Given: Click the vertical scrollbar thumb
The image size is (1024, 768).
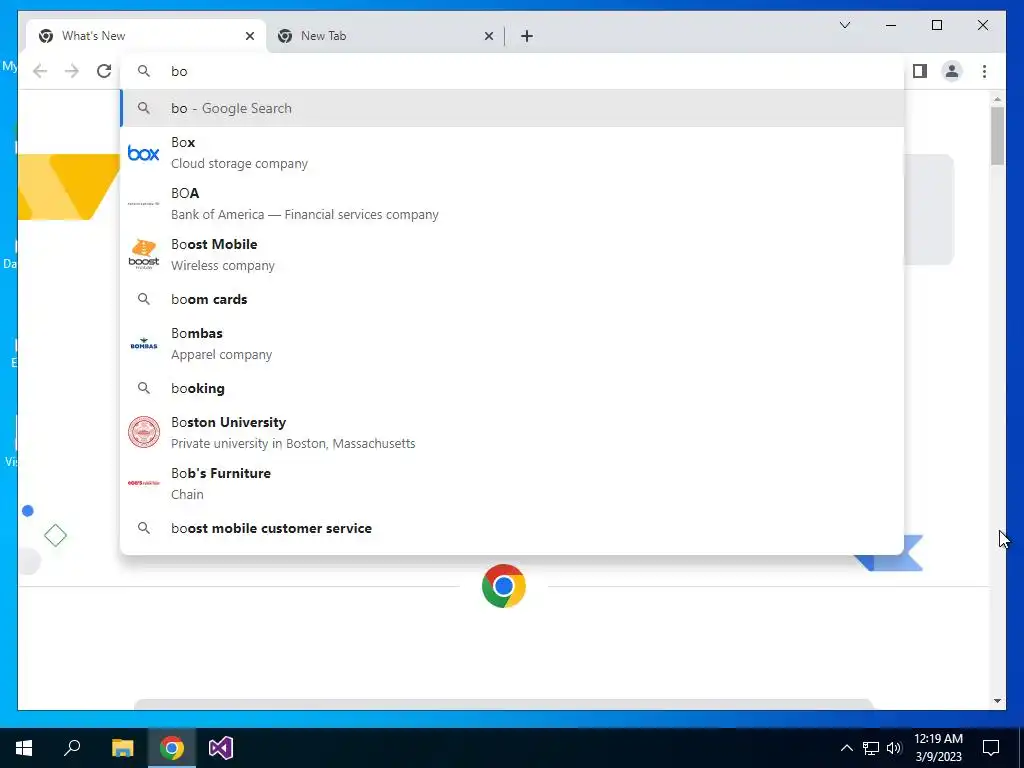Looking at the screenshot, I should 997,135.
